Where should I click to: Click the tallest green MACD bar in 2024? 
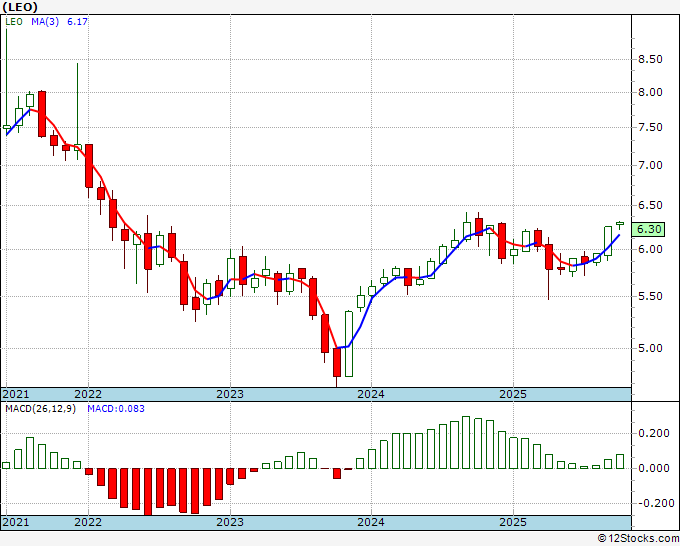[x=466, y=442]
